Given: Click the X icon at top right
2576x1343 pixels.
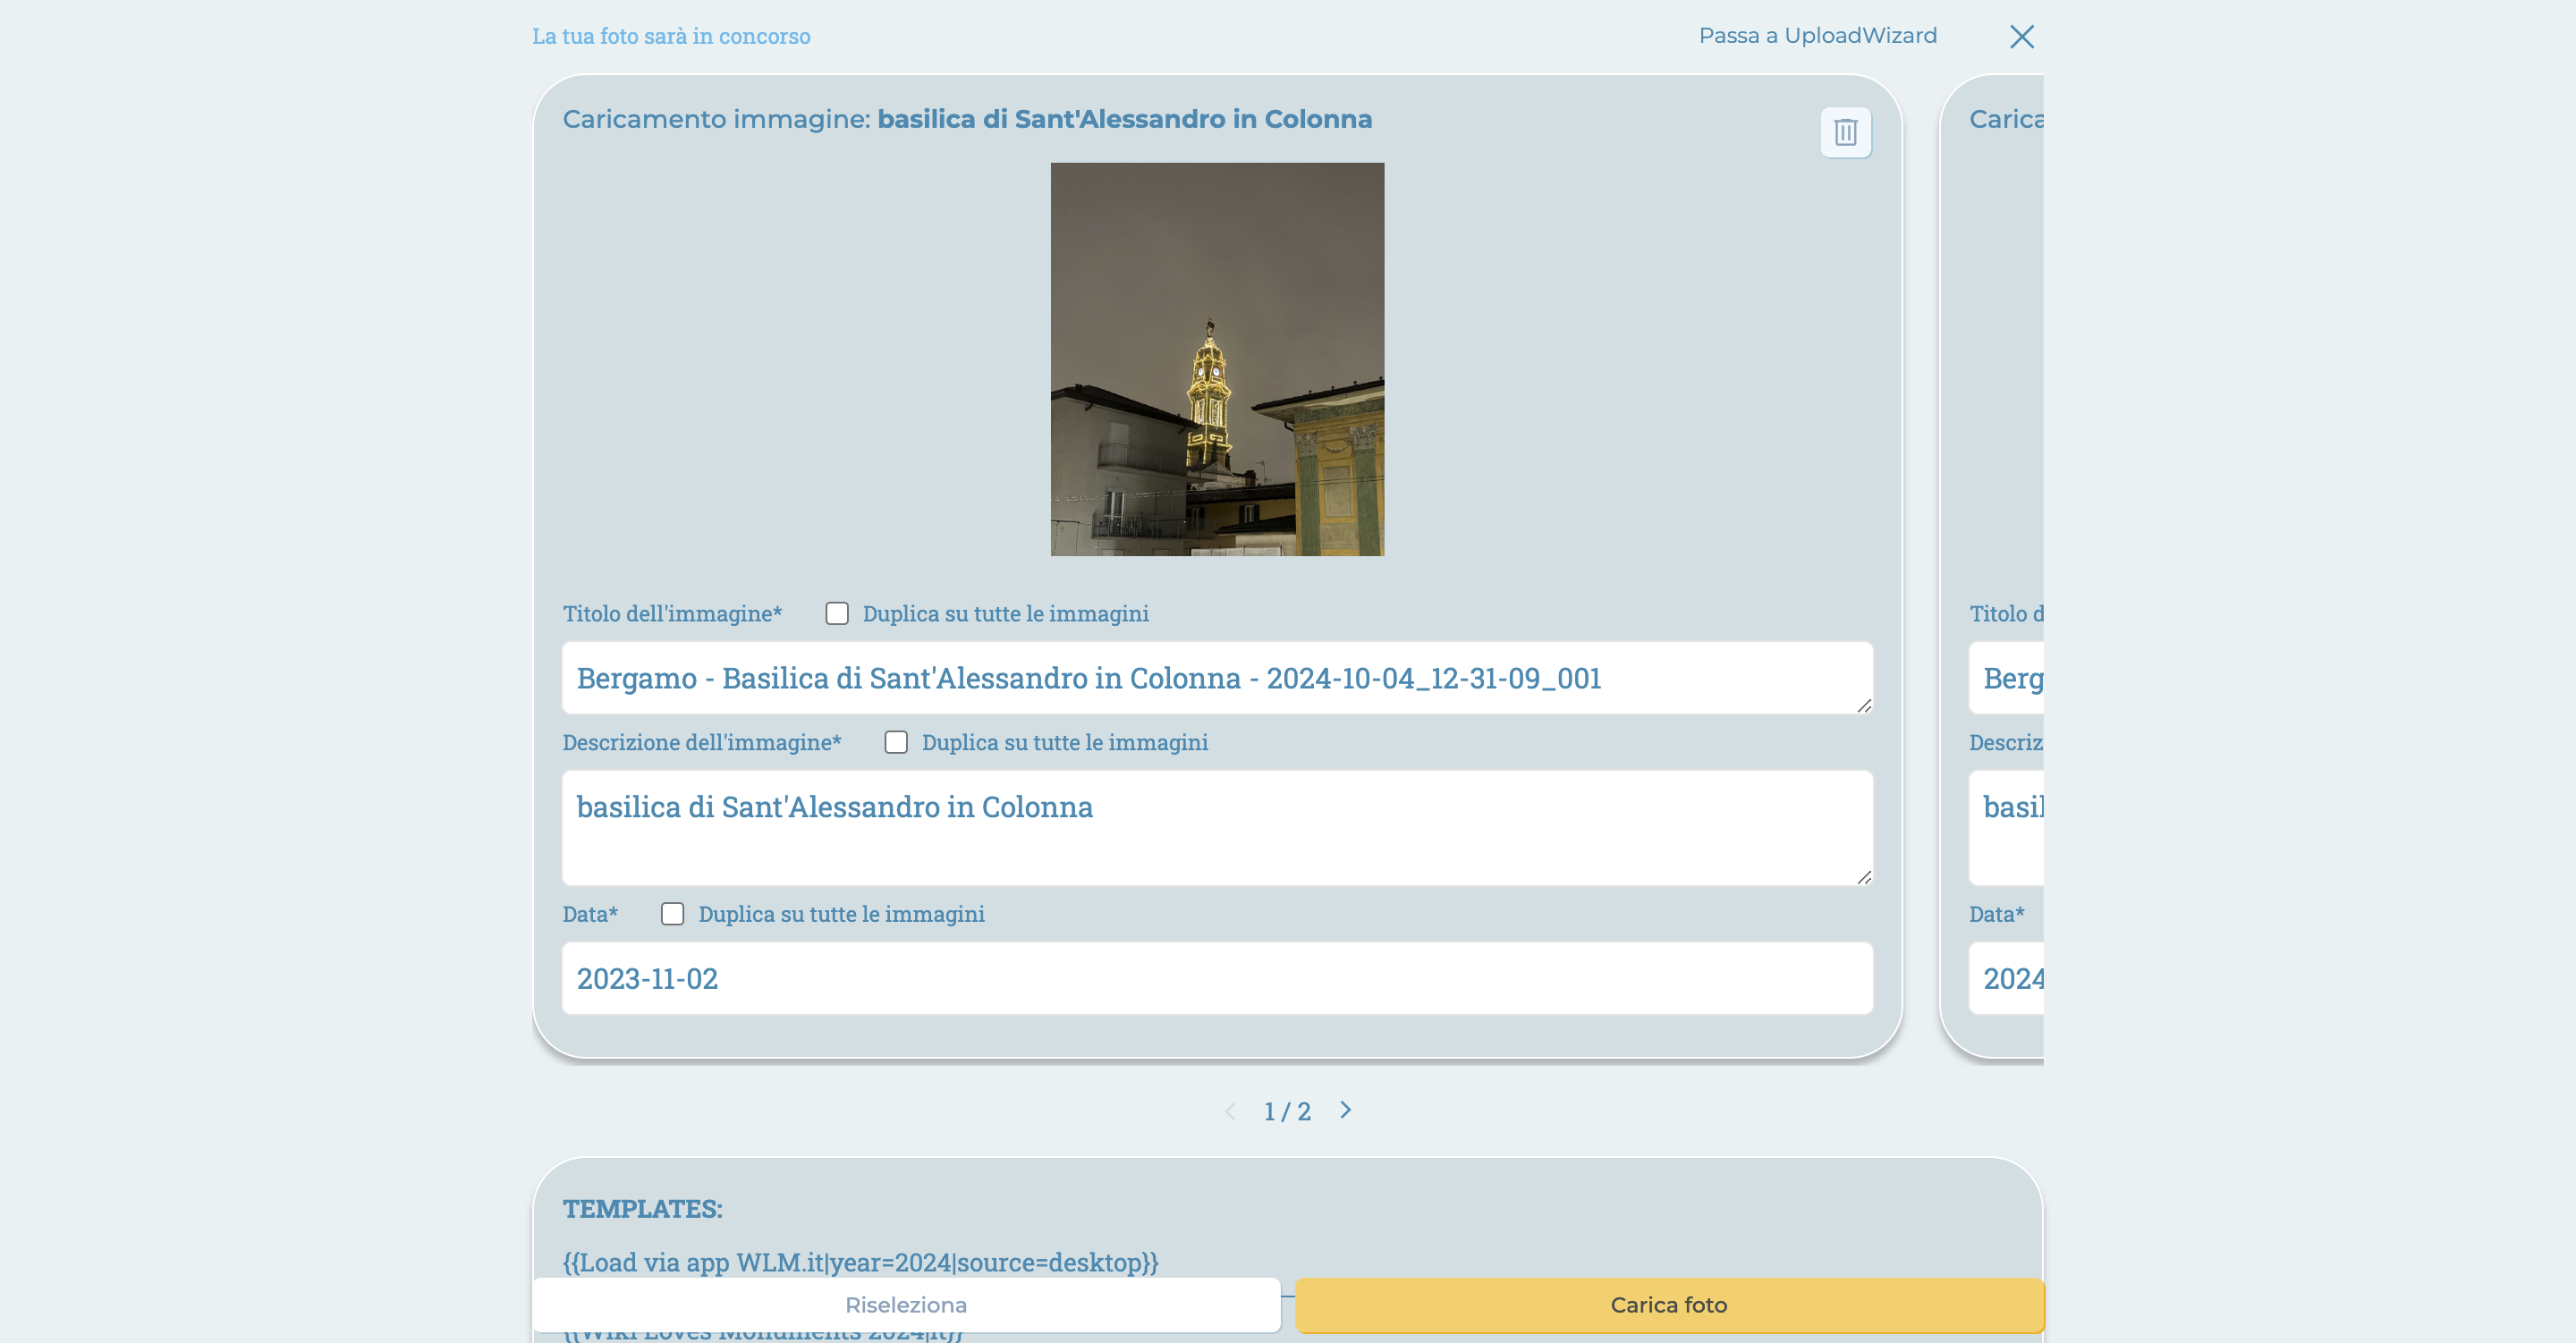Looking at the screenshot, I should (2022, 36).
